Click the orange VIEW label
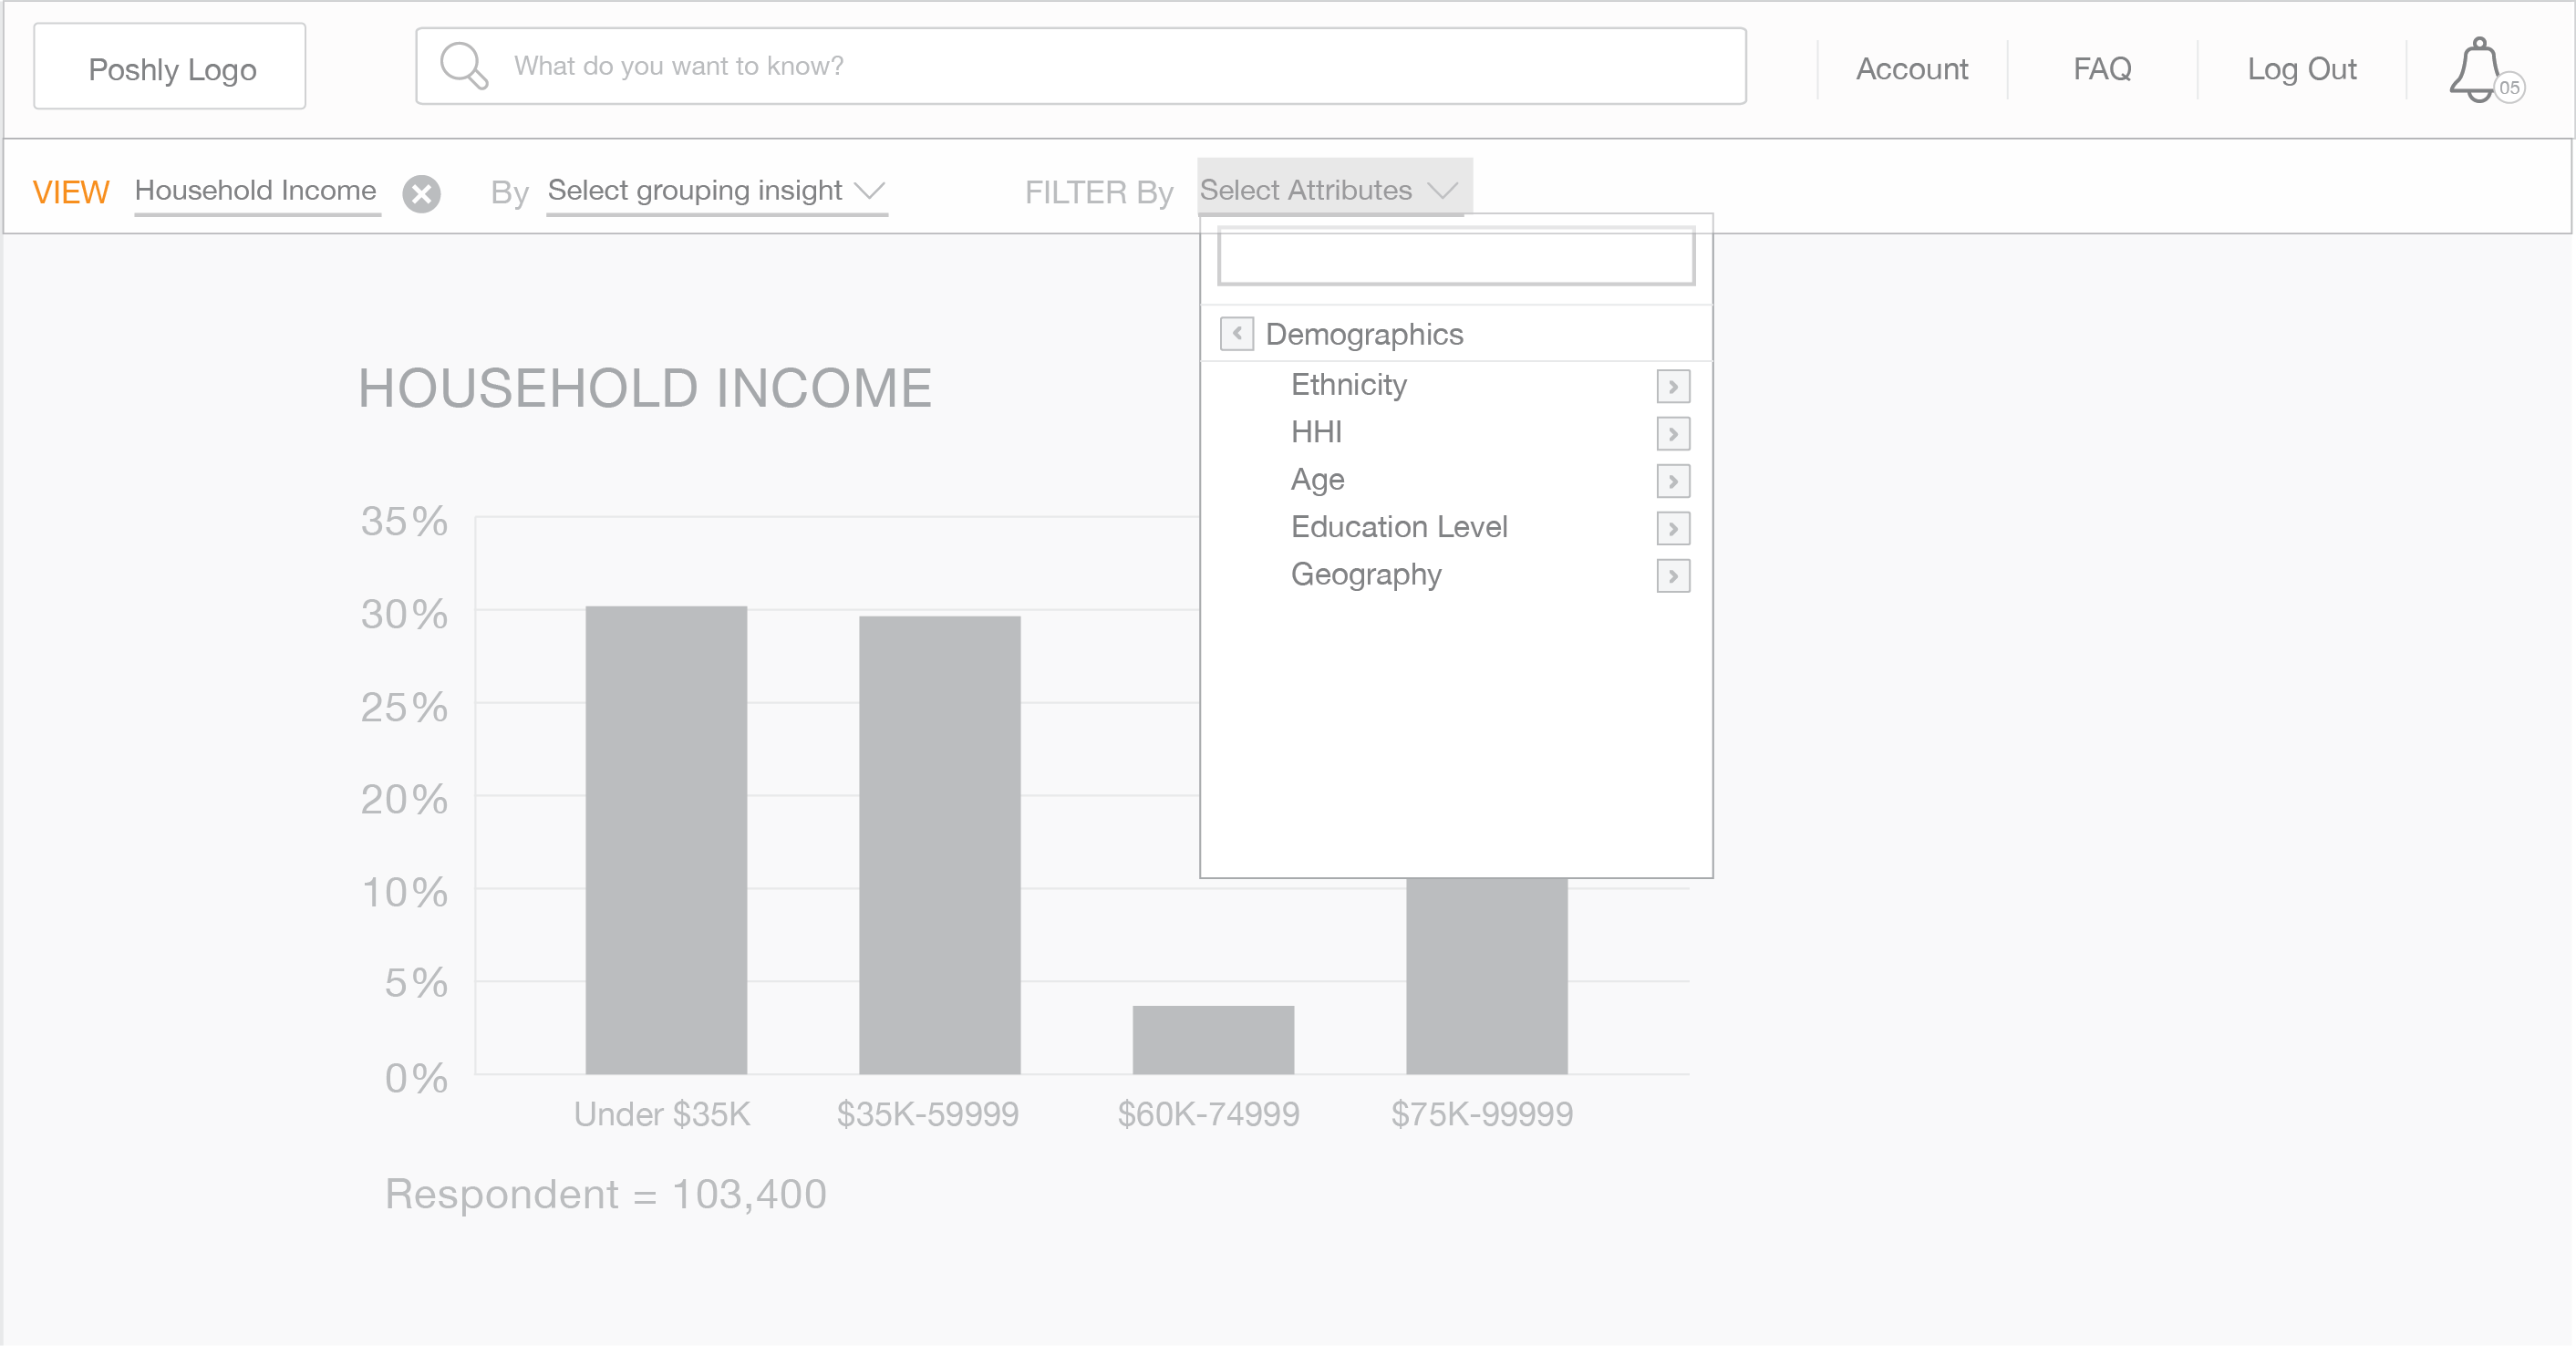Screen dimensions: 2576x1346 pos(70,192)
